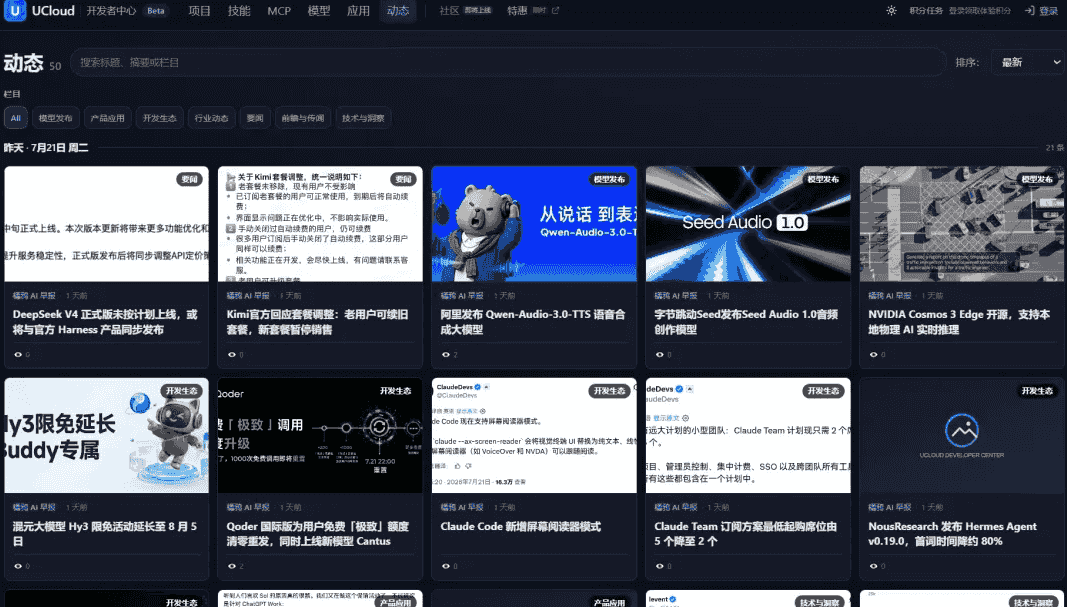Filter by 要闻 category
This screenshot has width=1067, height=607.
(255, 118)
